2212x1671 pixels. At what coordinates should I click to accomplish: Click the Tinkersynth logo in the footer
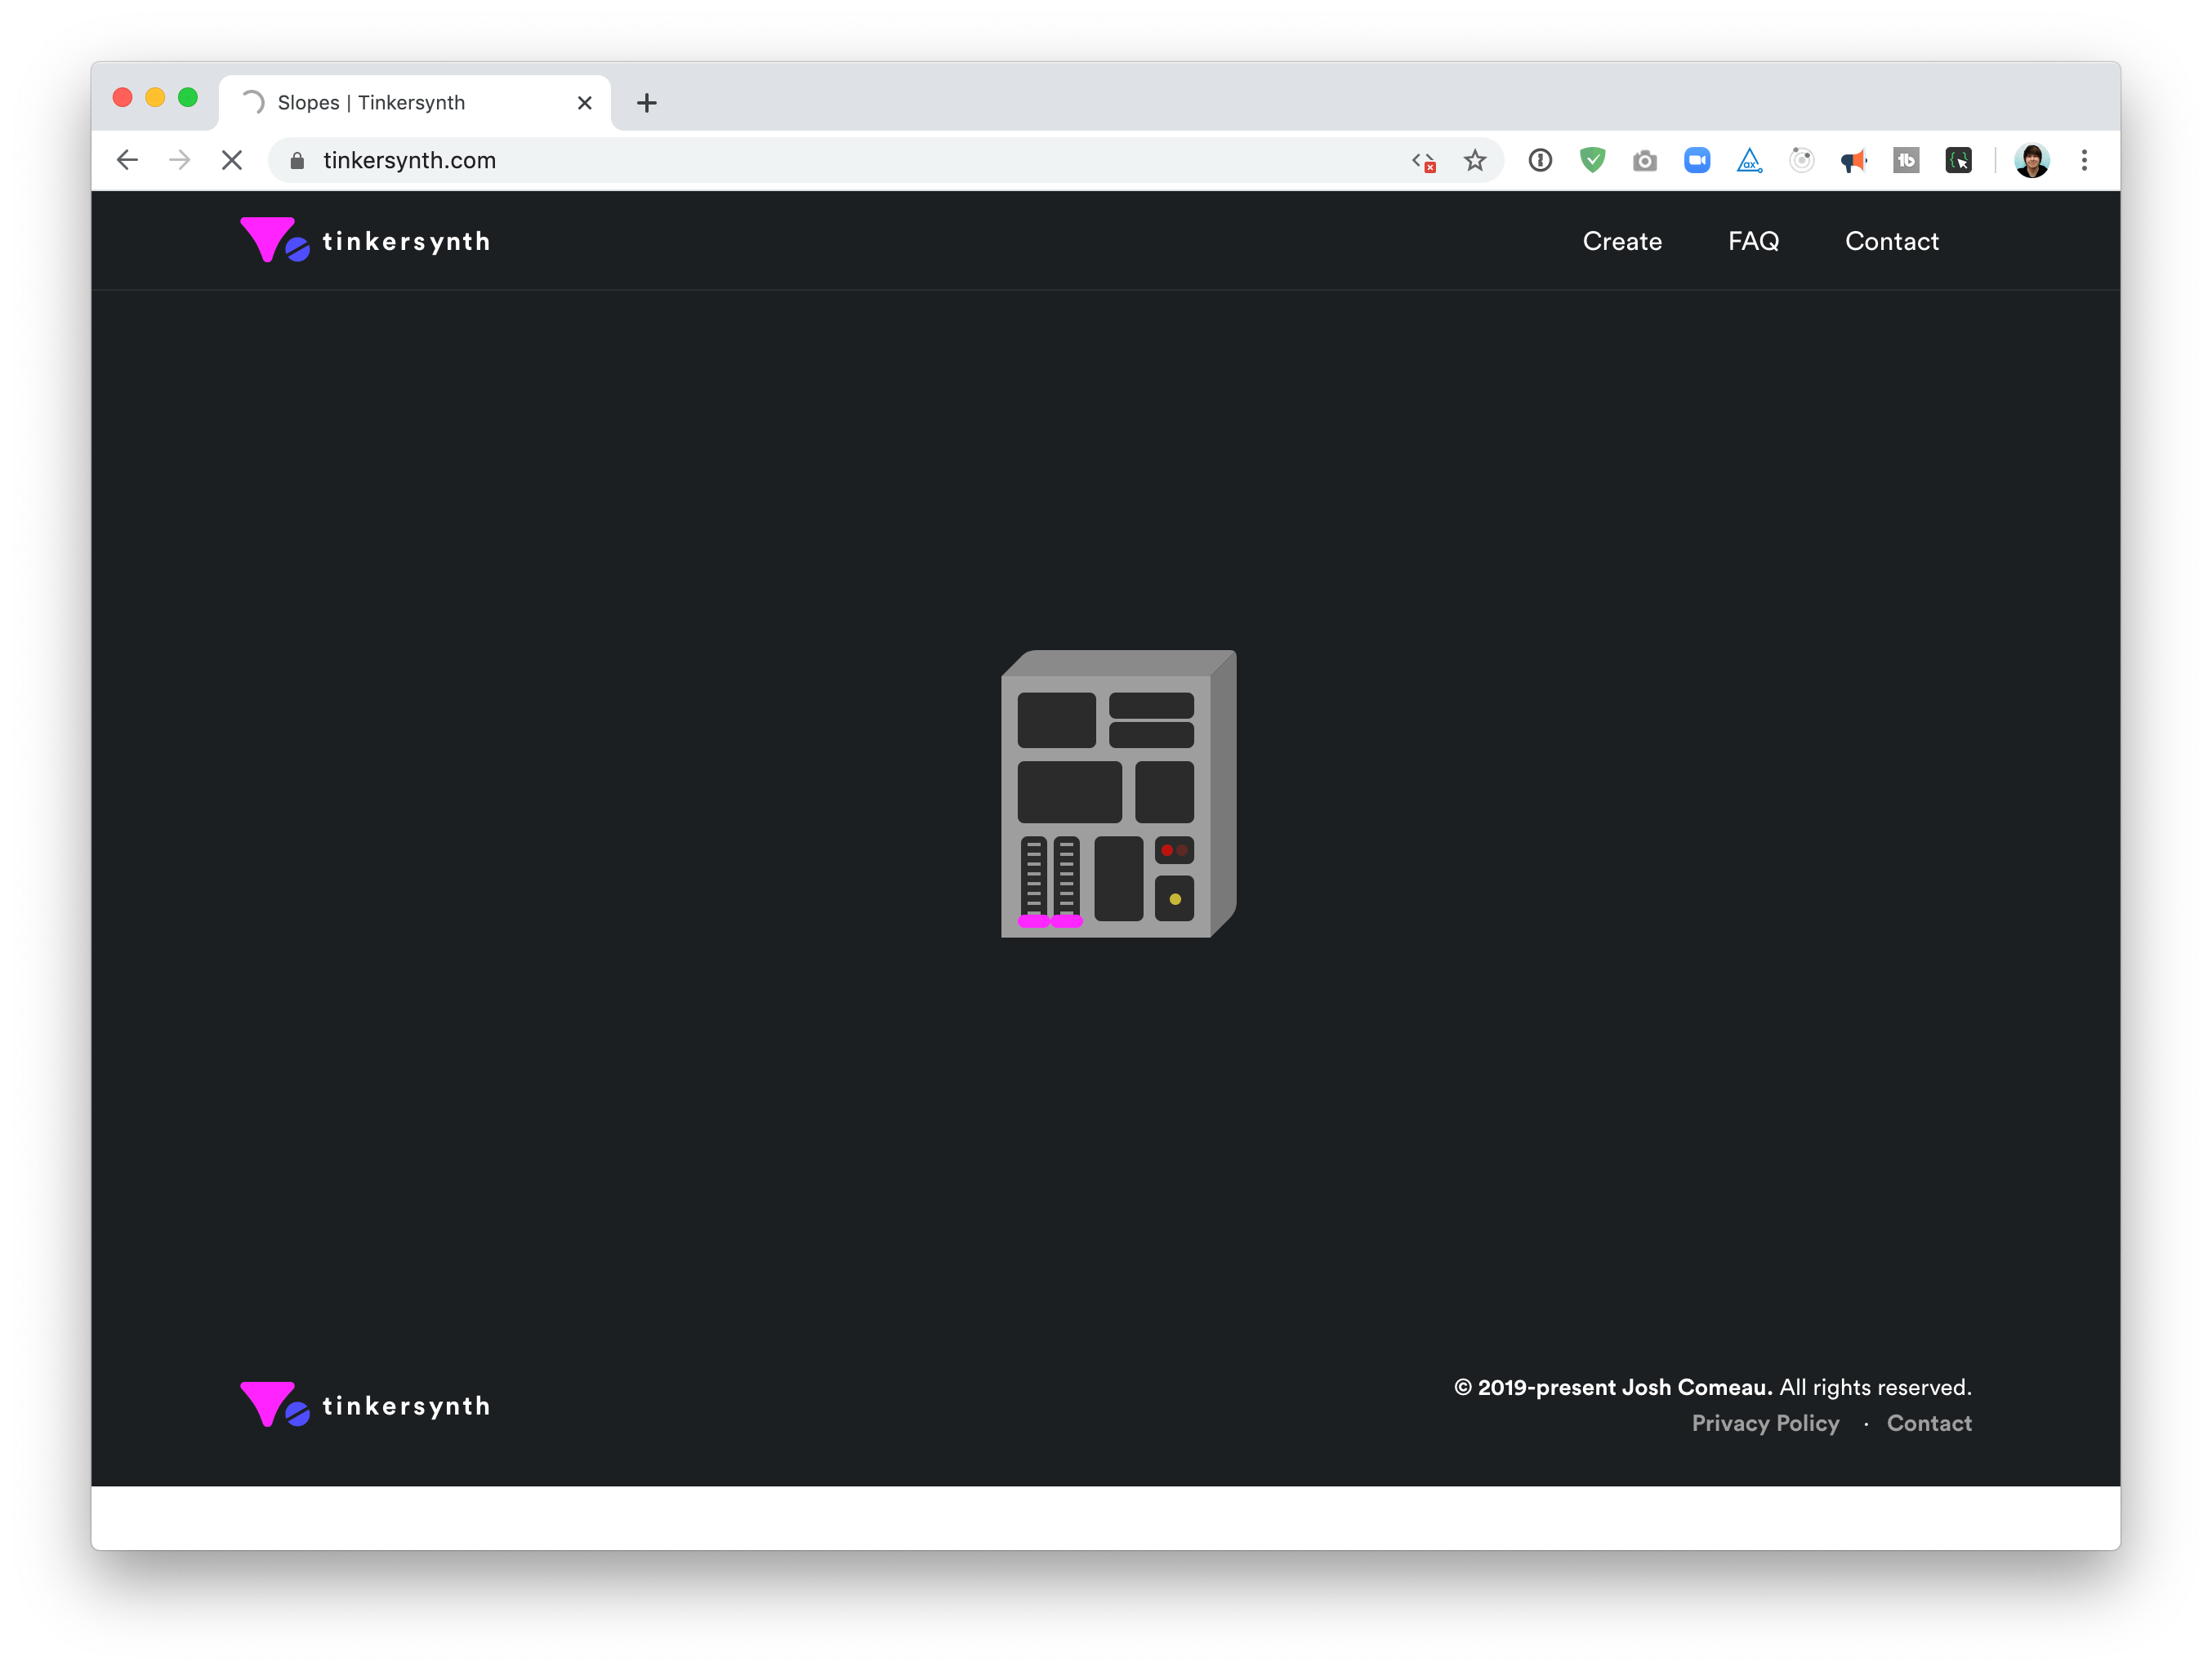(x=365, y=1405)
